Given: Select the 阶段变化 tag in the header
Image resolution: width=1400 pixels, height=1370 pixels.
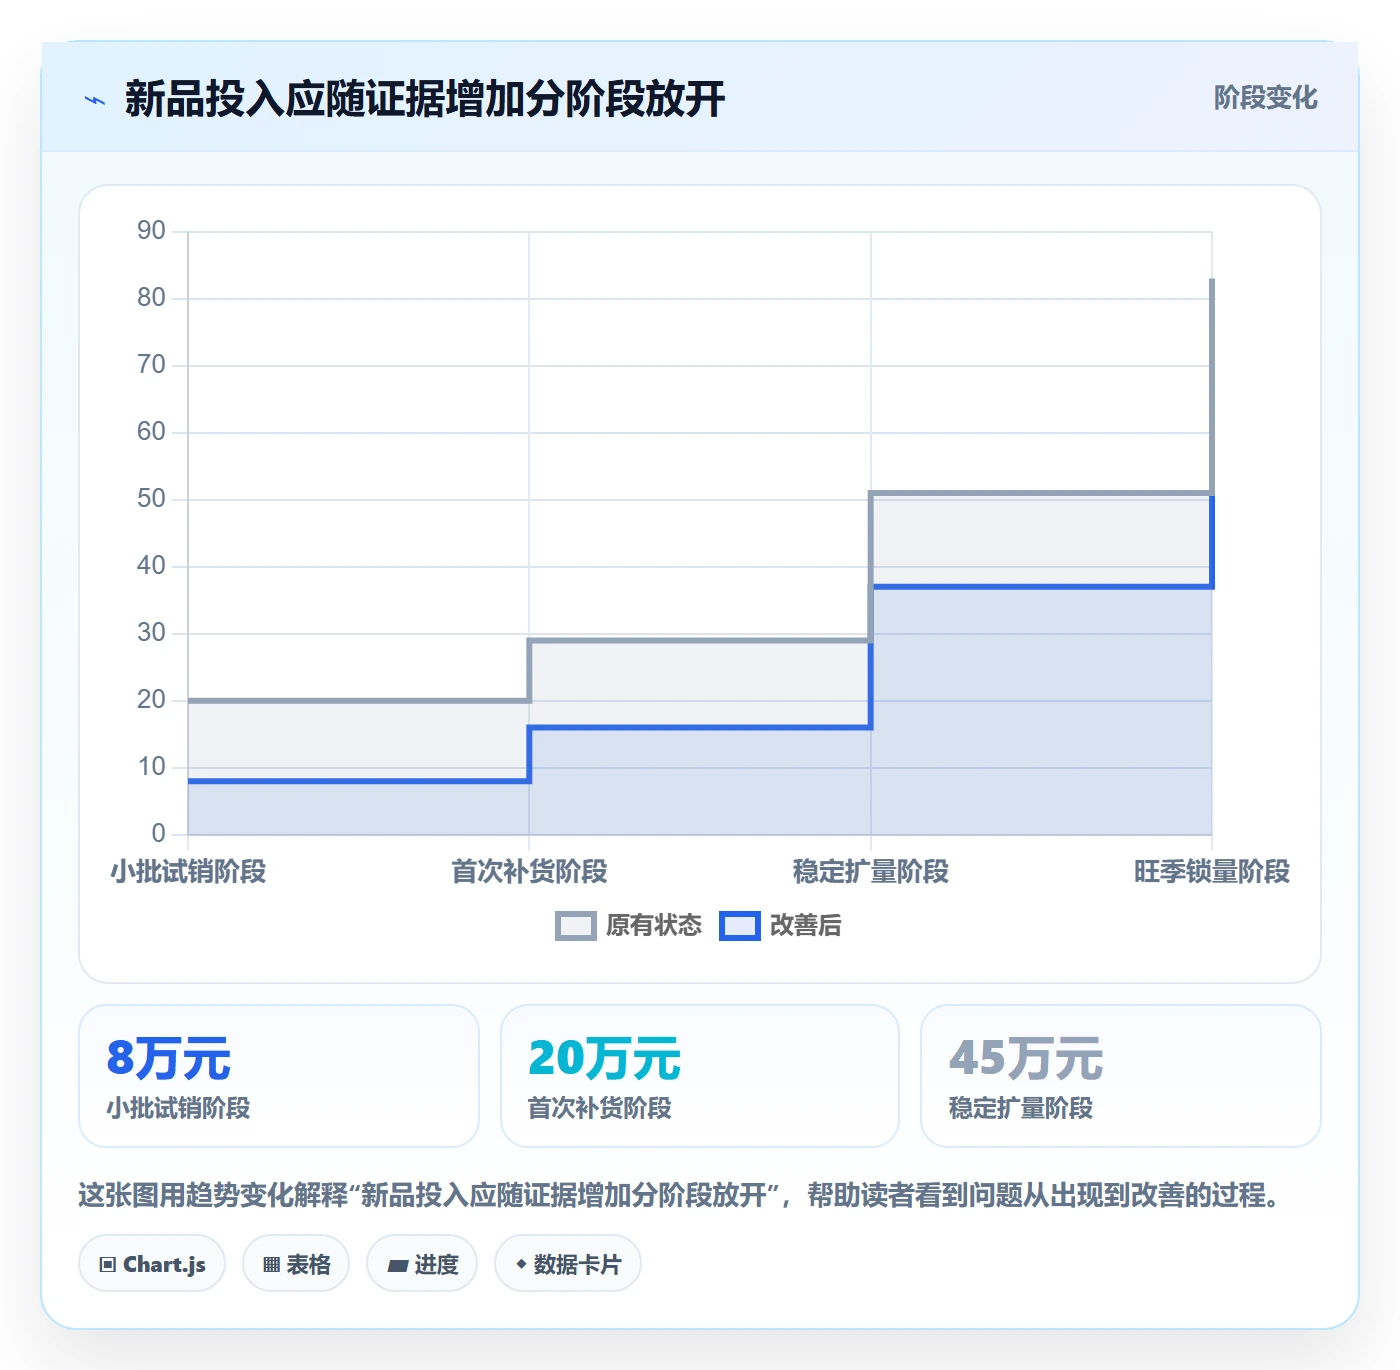Looking at the screenshot, I should click(1265, 98).
